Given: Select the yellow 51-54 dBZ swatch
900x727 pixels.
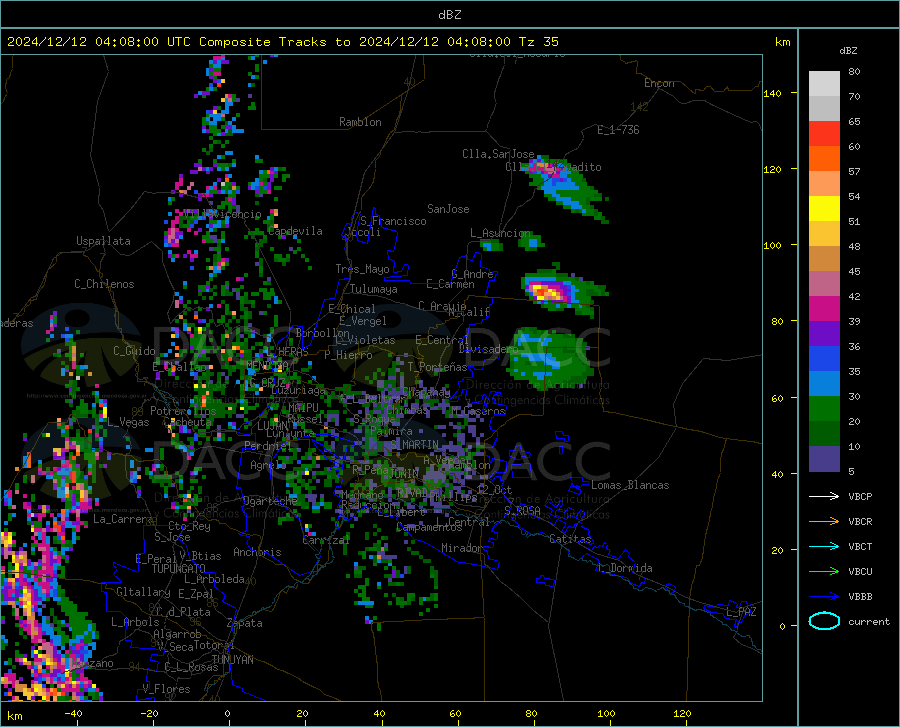Looking at the screenshot, I should tap(824, 209).
